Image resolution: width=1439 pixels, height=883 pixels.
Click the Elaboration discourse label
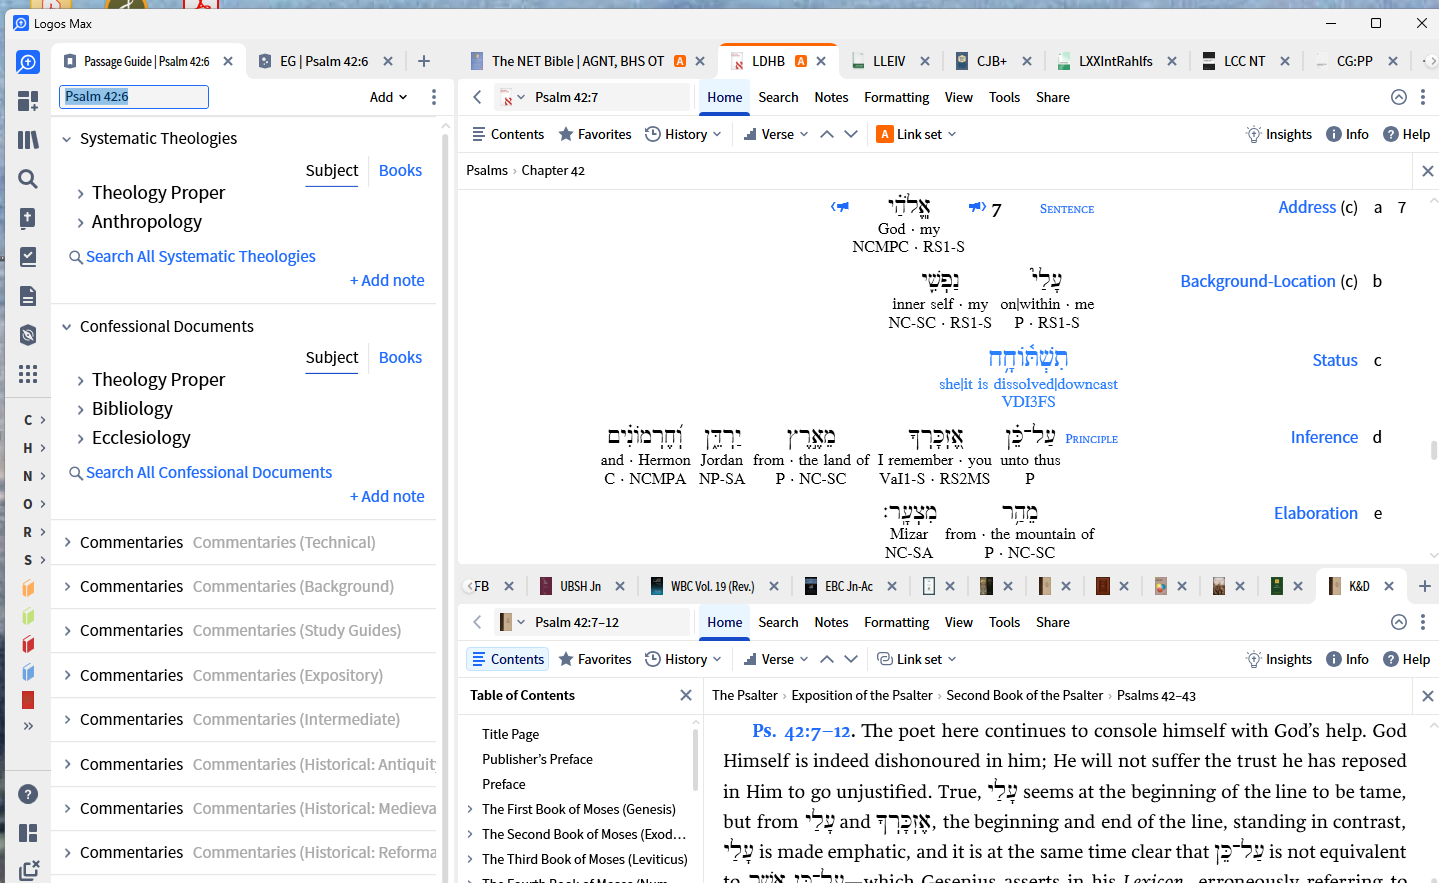[1316, 514]
